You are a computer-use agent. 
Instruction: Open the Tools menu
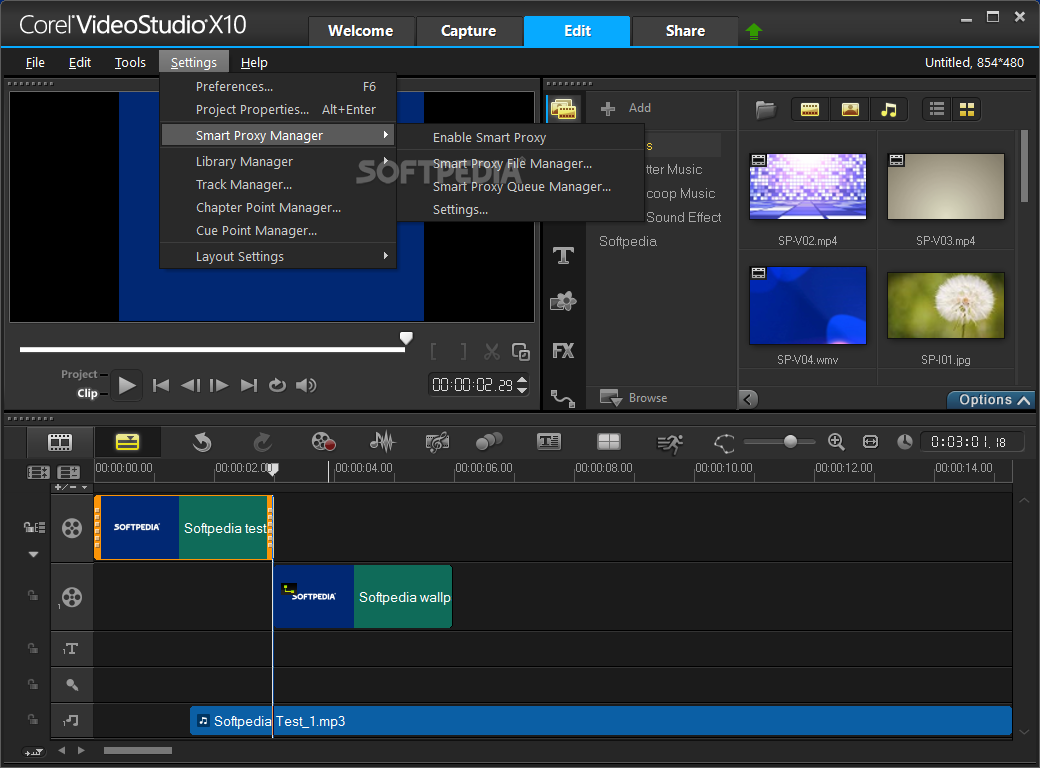130,62
